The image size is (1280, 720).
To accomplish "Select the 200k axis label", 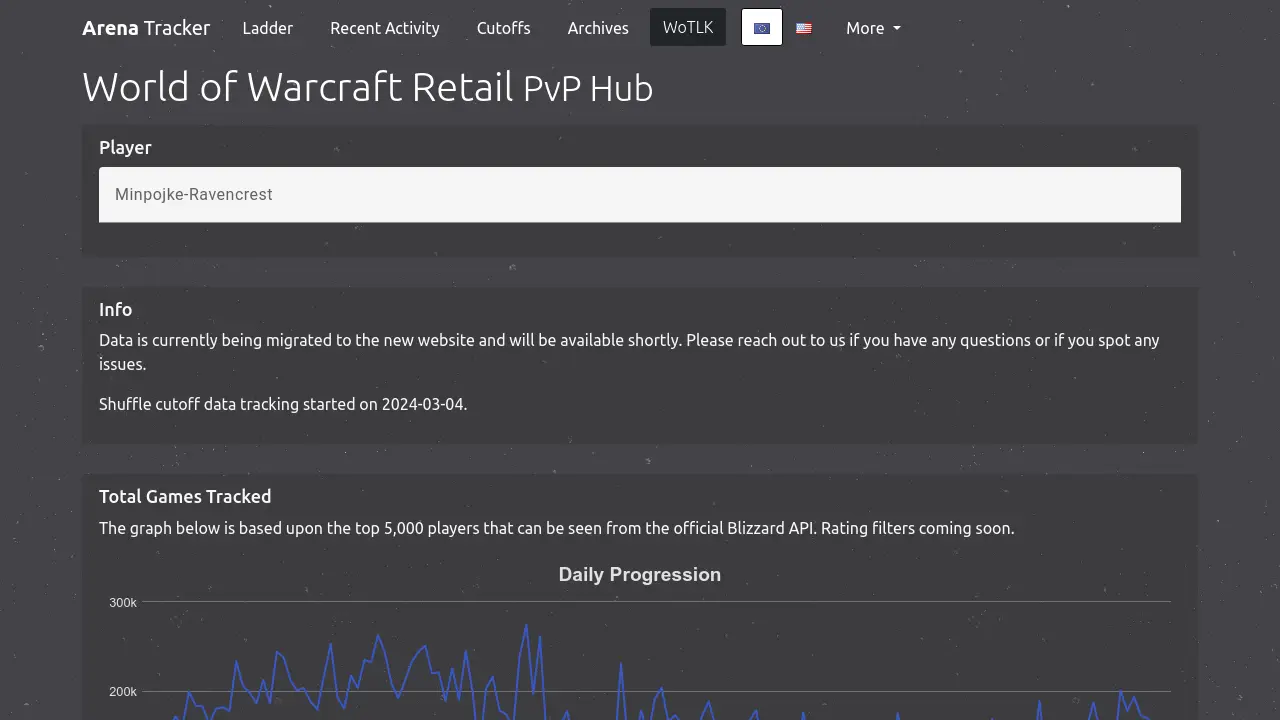I will (123, 692).
